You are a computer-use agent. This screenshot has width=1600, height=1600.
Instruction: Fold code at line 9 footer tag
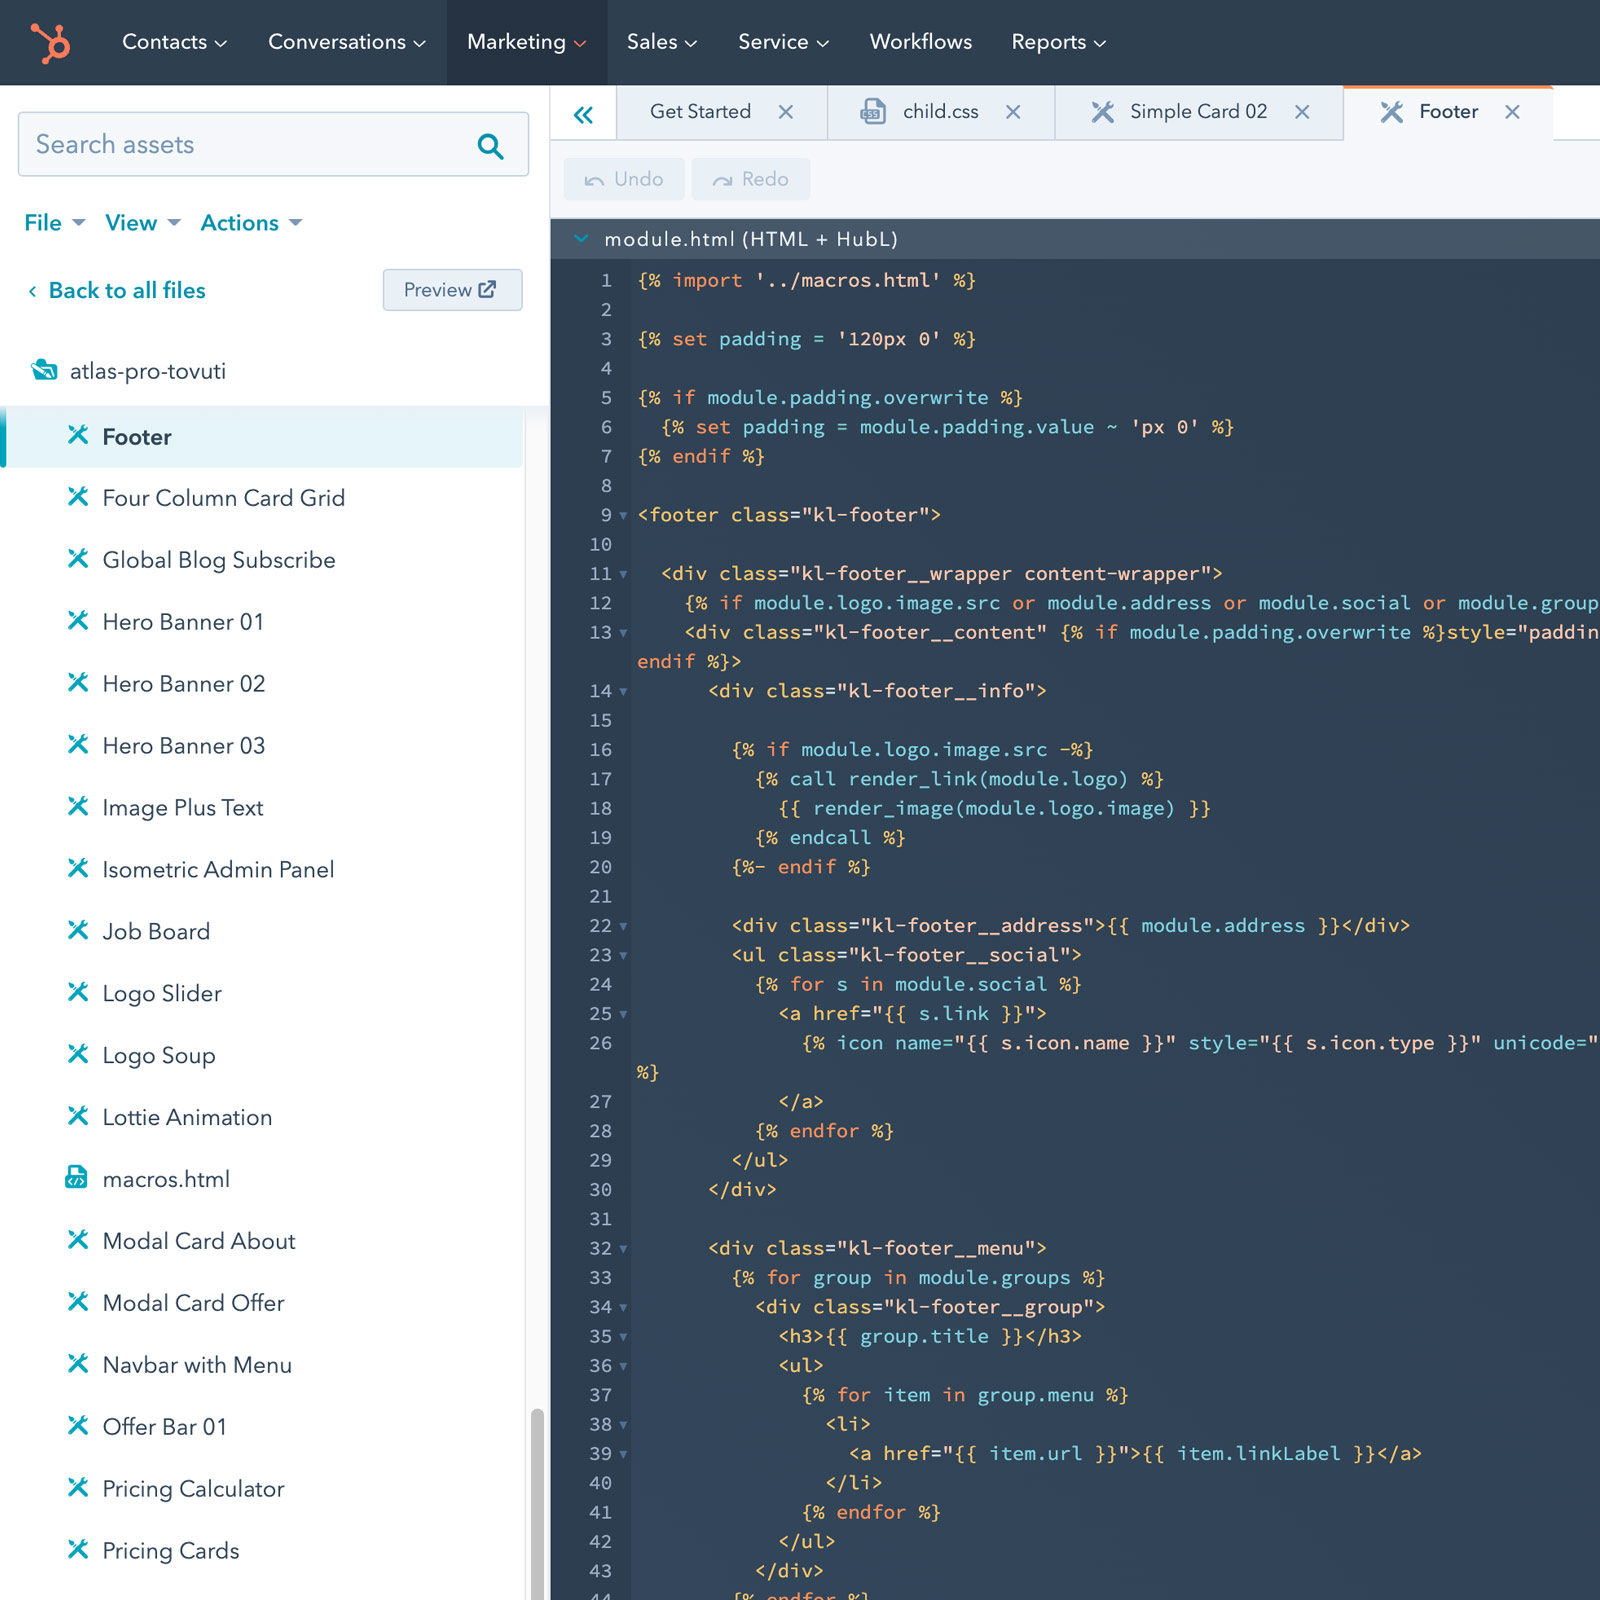(x=623, y=517)
